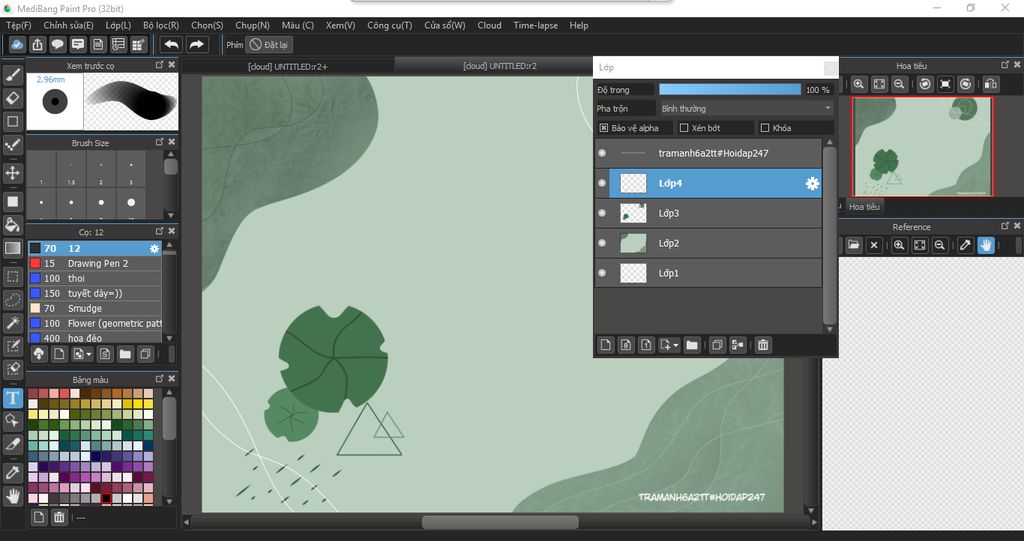The image size is (1024, 541).
Task: Select the Drawing Pen 2 brush
Action: (x=95, y=263)
